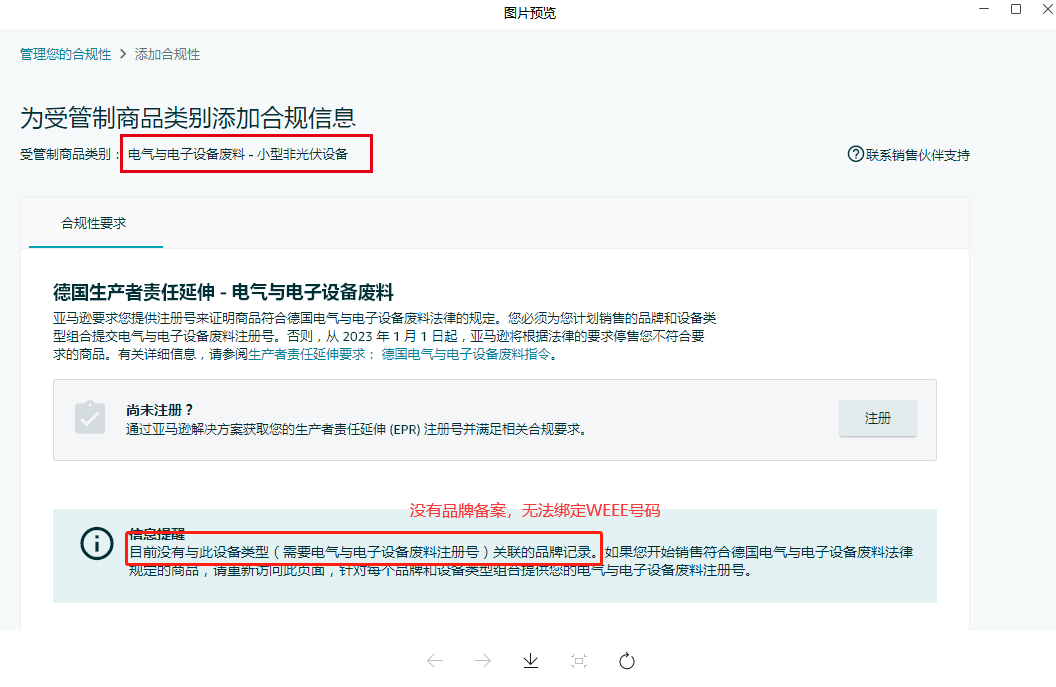
Task: Click heading 德国生产者责任延伸 - 电气与电子设备废料
Action: click(224, 292)
